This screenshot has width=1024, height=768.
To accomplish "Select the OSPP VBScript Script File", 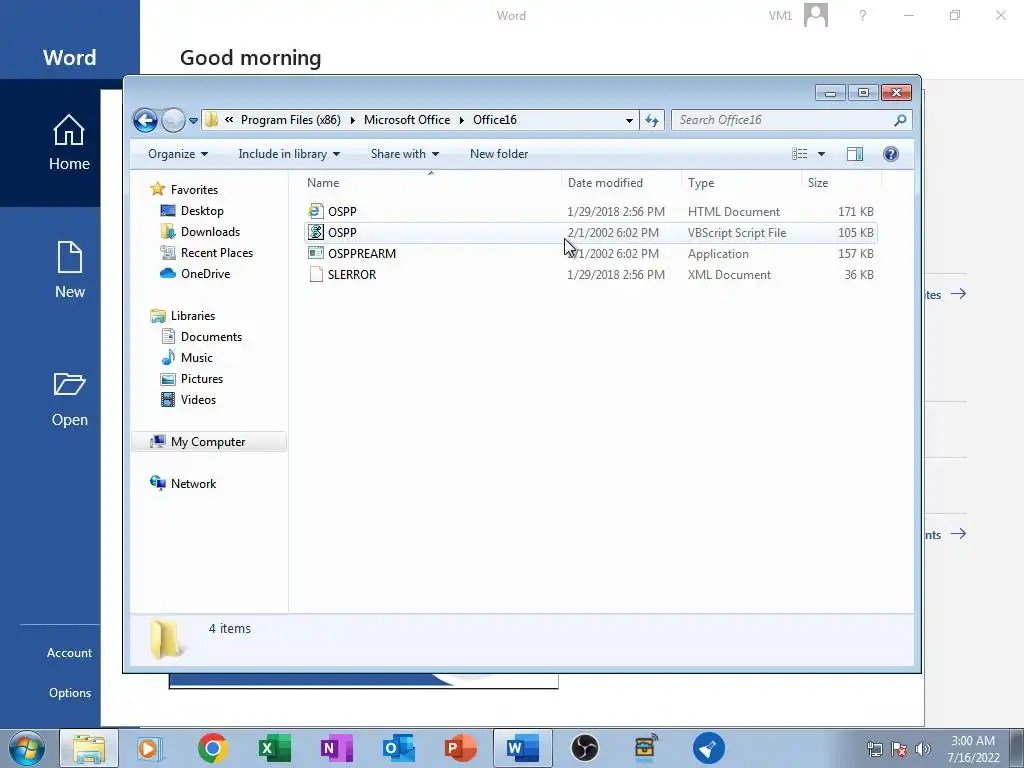I will (x=590, y=232).
